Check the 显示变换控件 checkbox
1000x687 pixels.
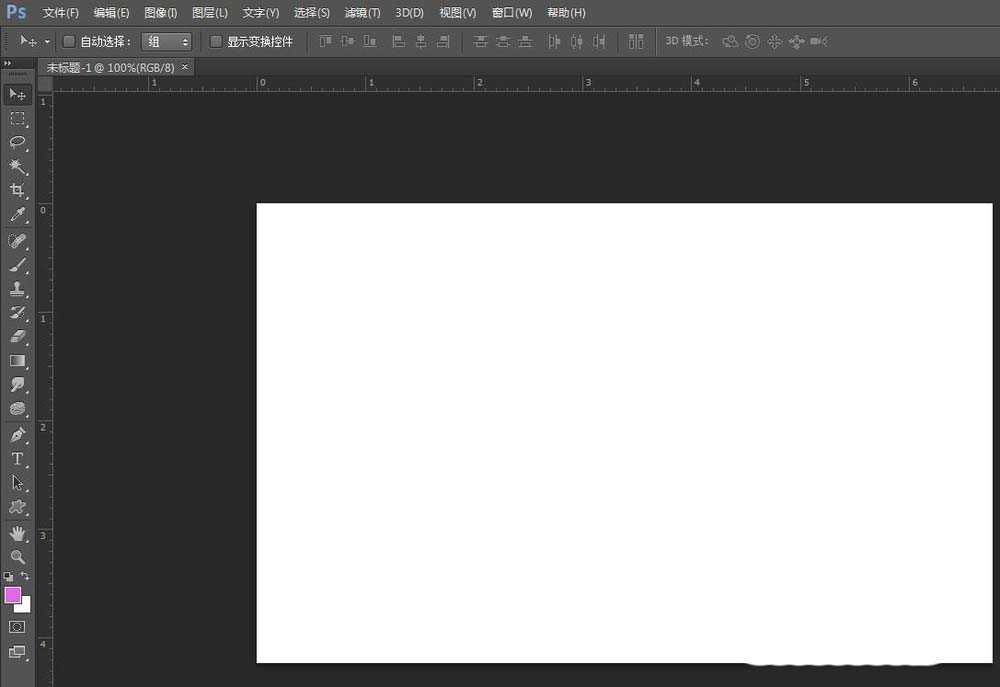[216, 42]
